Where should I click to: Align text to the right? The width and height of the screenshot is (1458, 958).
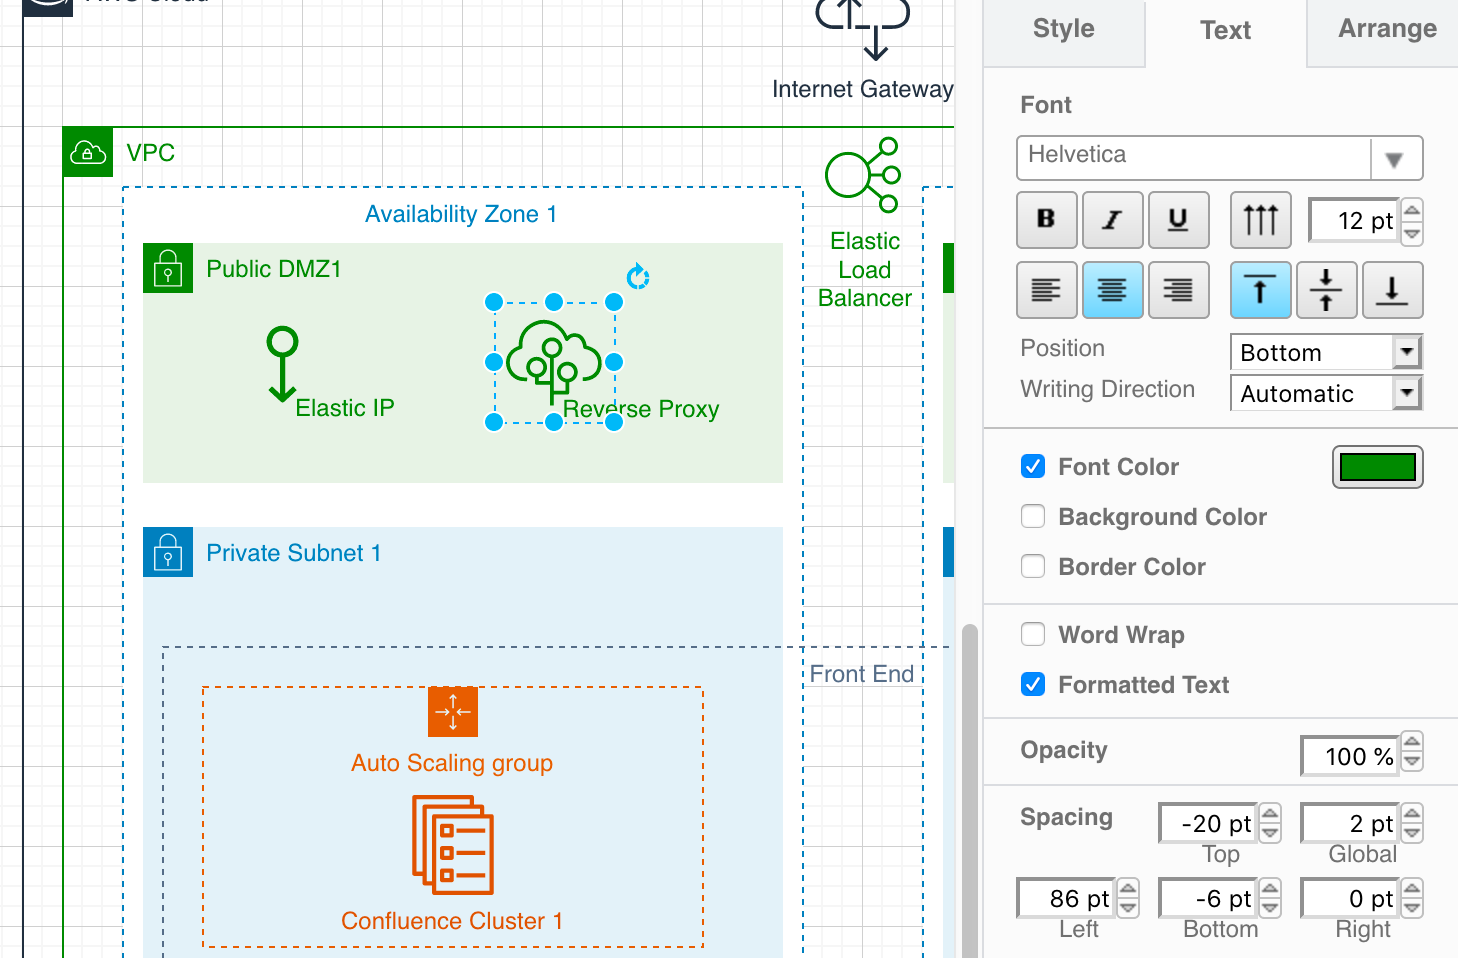tap(1178, 290)
